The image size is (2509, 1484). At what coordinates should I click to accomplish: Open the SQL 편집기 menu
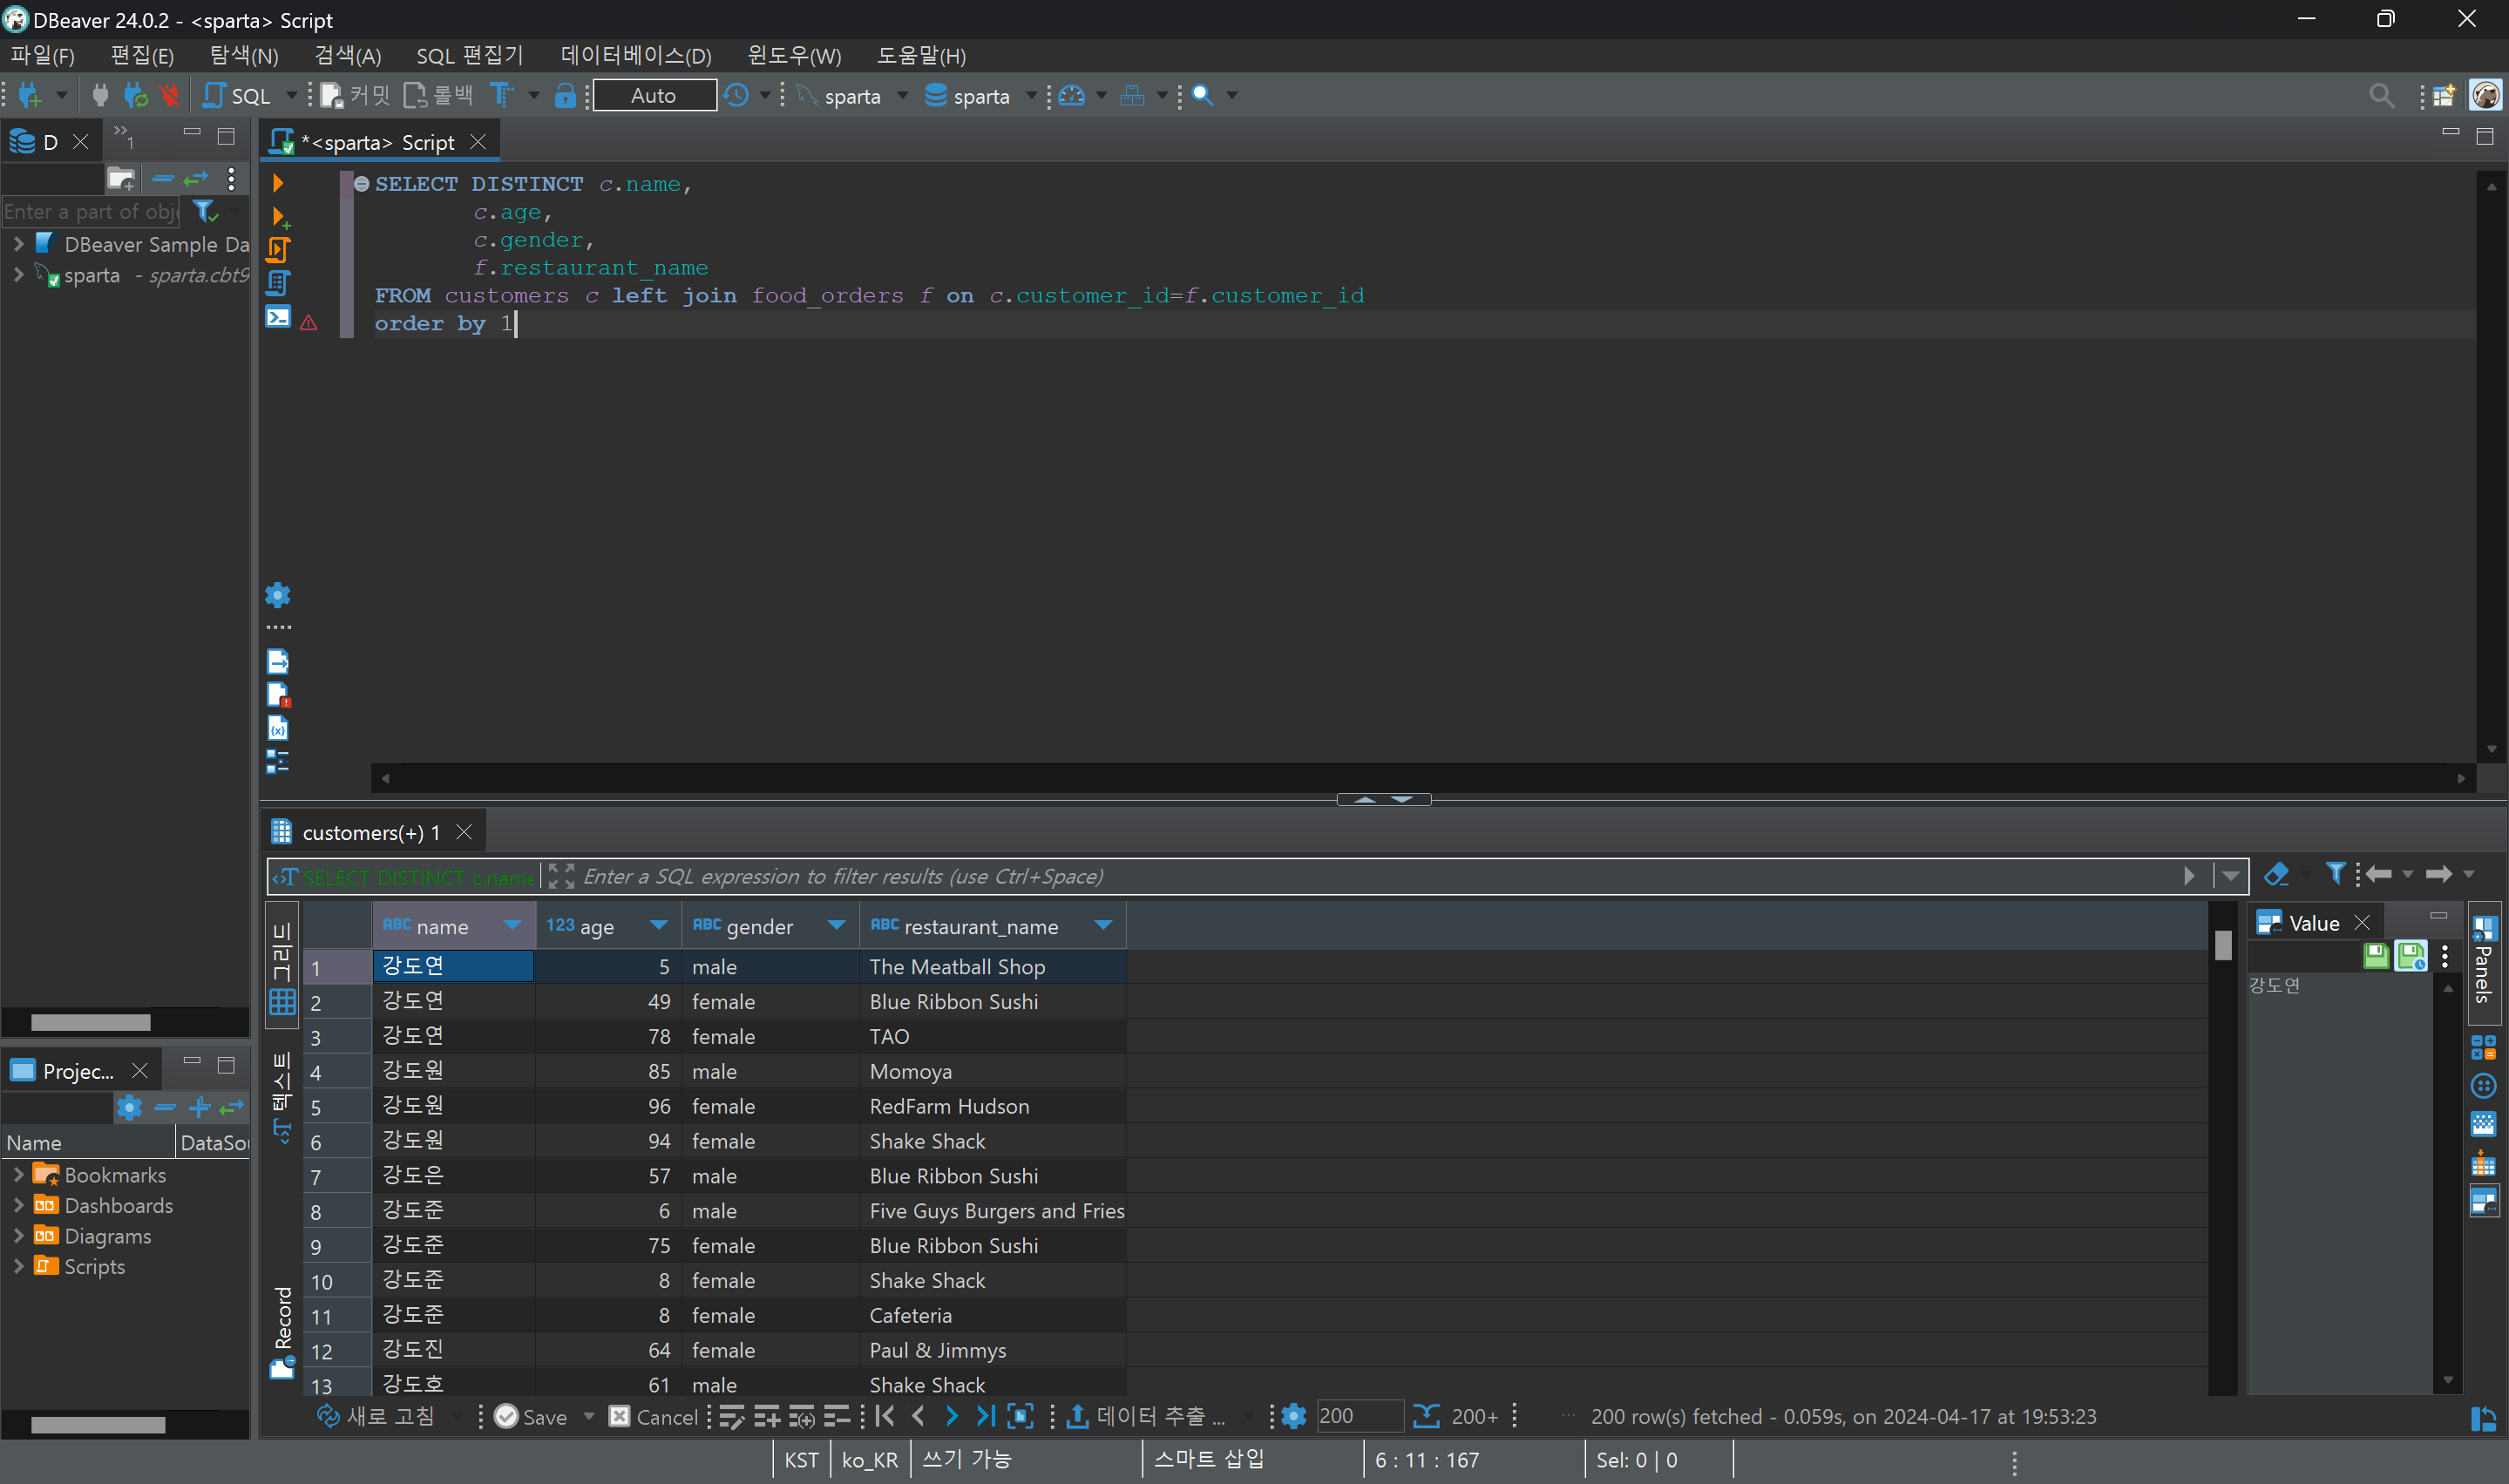point(469,56)
